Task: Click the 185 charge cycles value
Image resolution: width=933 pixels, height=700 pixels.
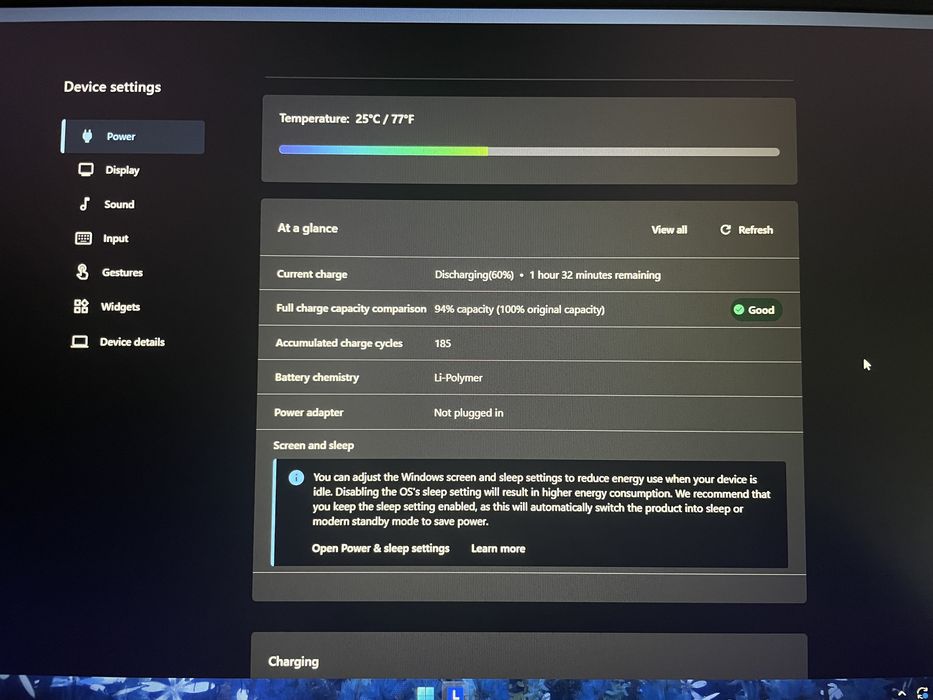Action: [x=443, y=343]
